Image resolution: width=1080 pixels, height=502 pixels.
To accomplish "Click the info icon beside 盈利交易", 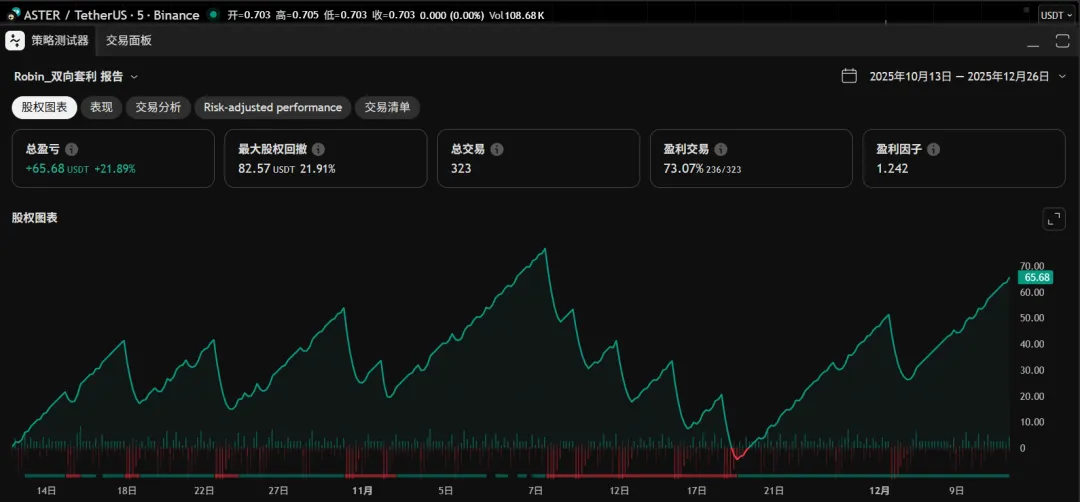I will point(720,149).
